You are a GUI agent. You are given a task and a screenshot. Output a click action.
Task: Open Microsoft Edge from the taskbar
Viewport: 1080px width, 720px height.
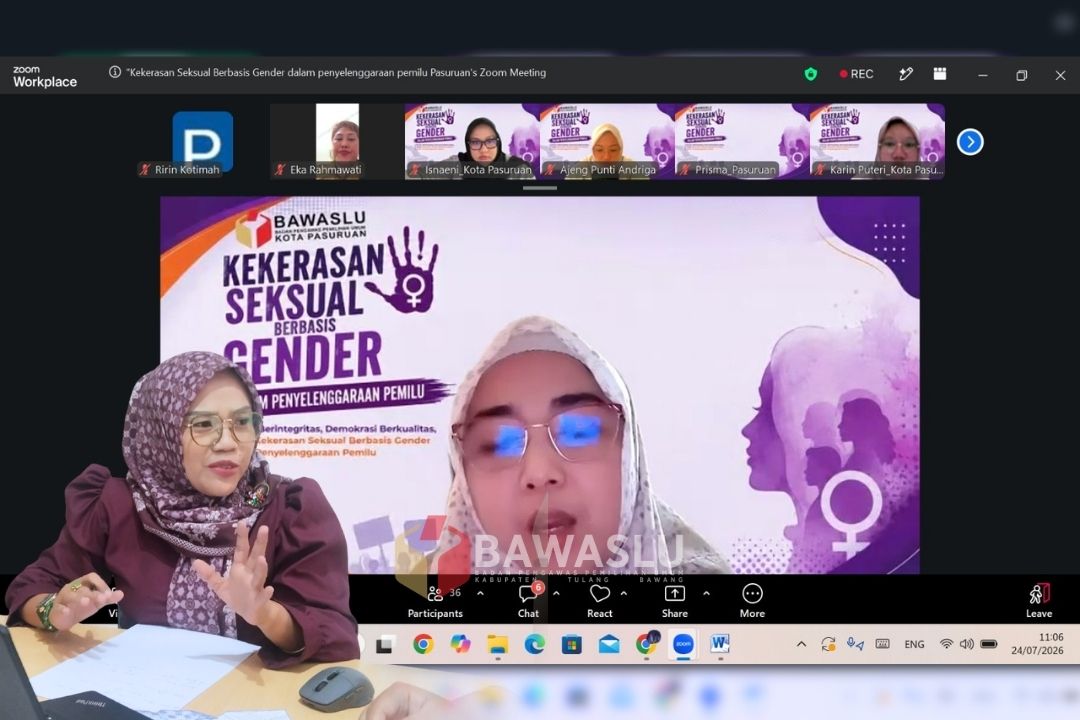coord(534,644)
